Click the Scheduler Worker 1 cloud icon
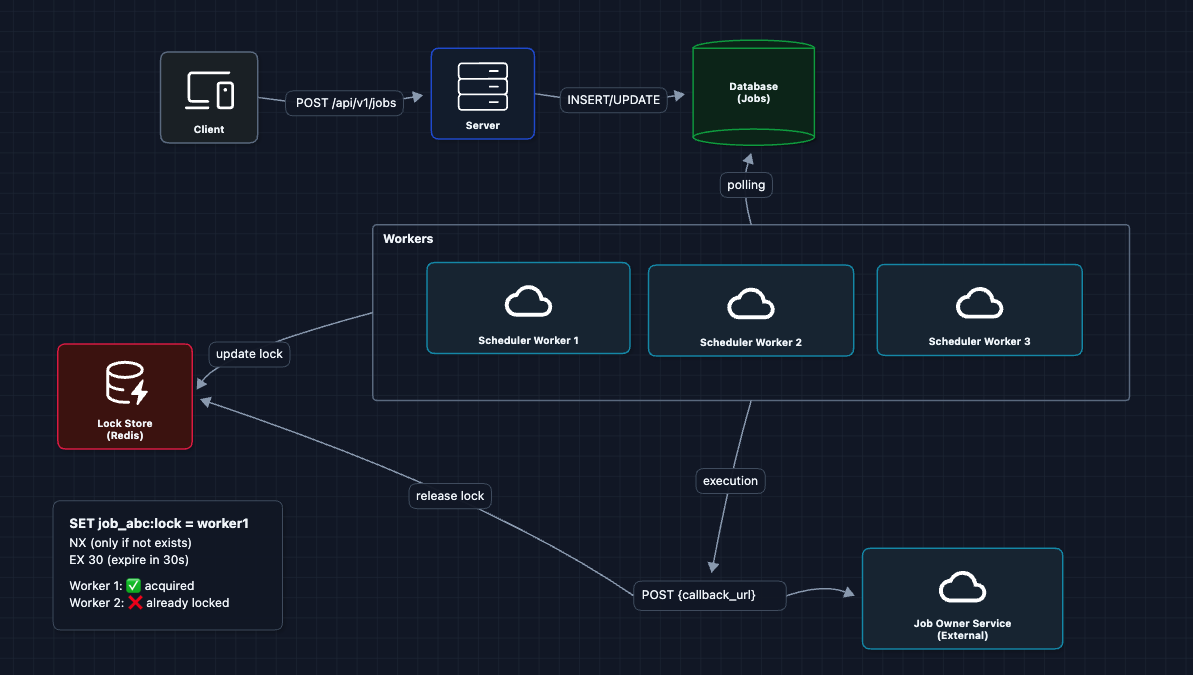 [528, 301]
